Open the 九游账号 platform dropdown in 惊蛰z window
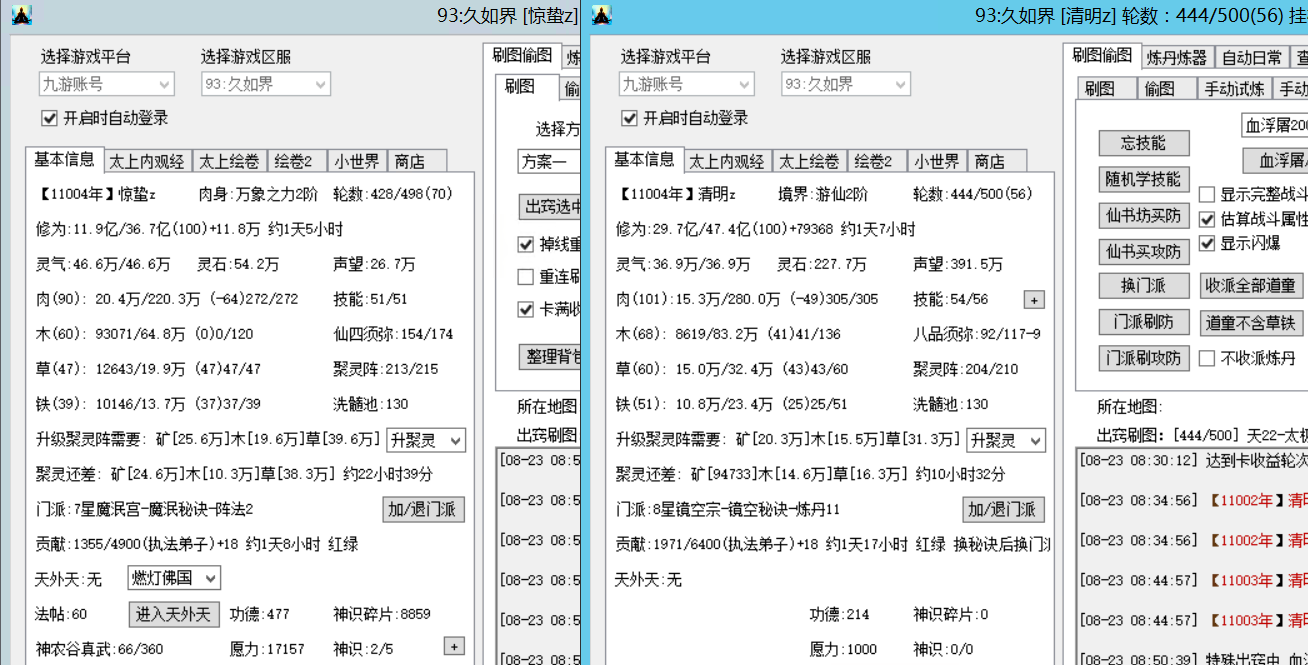 click(107, 85)
